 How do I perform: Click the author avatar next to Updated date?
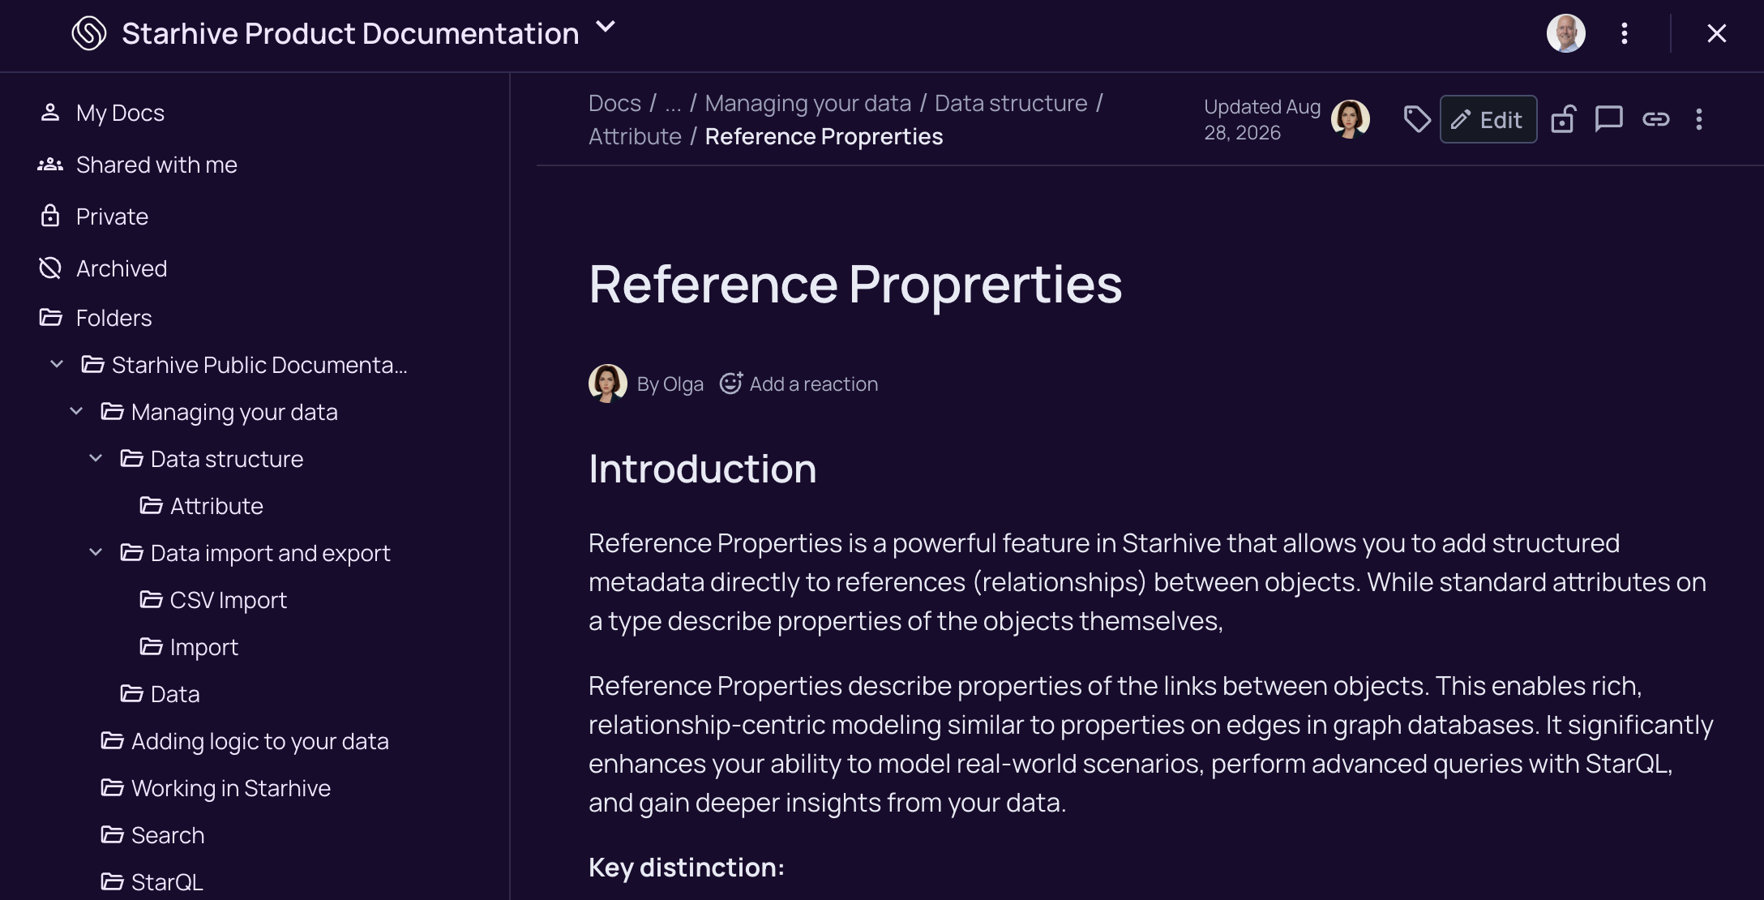[1350, 119]
